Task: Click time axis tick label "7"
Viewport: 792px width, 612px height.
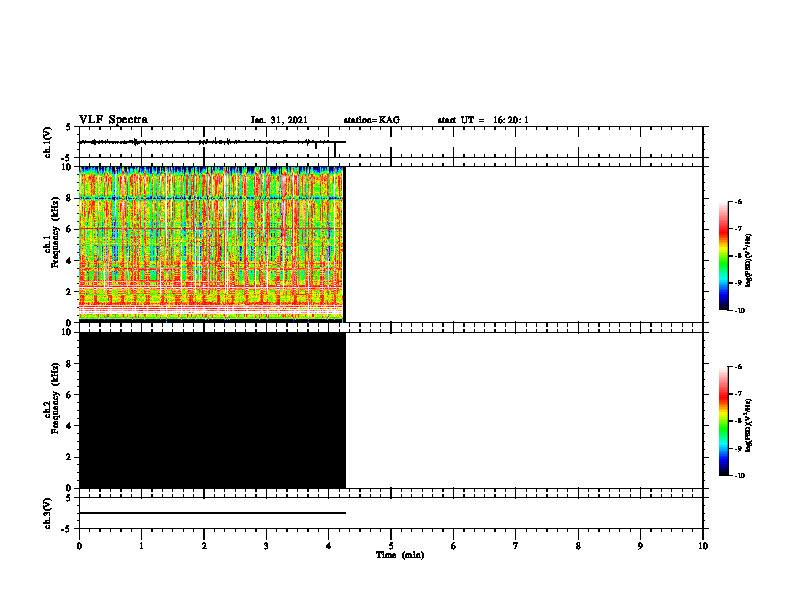Action: coord(516,546)
